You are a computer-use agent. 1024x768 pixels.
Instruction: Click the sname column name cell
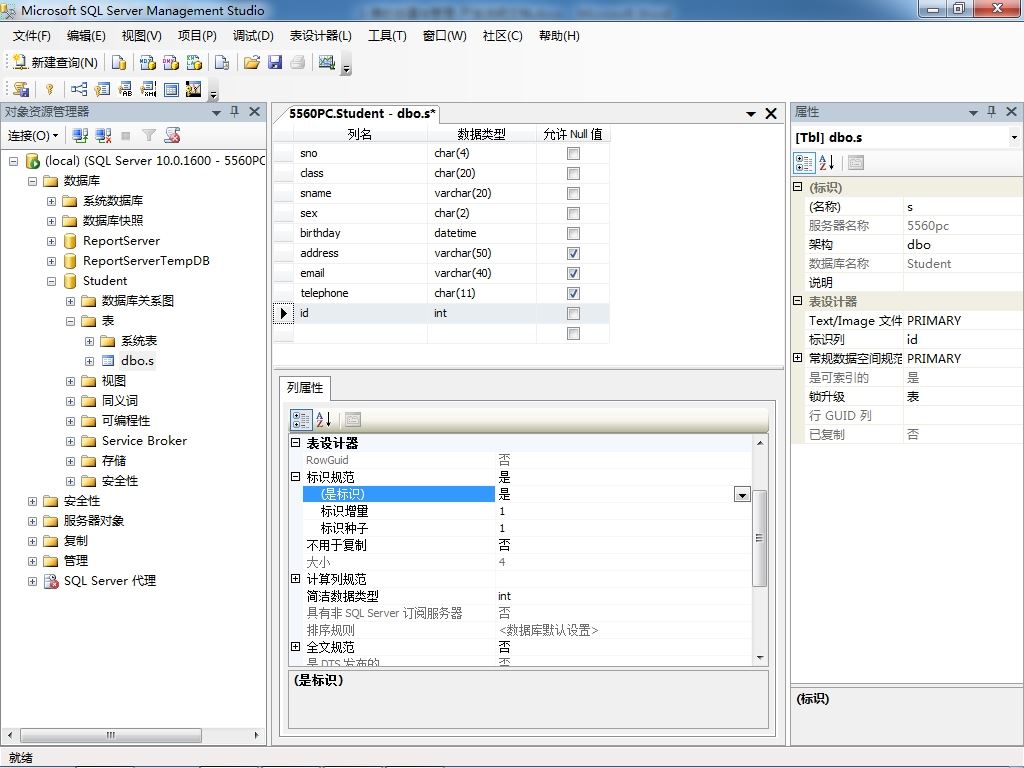[x=361, y=193]
